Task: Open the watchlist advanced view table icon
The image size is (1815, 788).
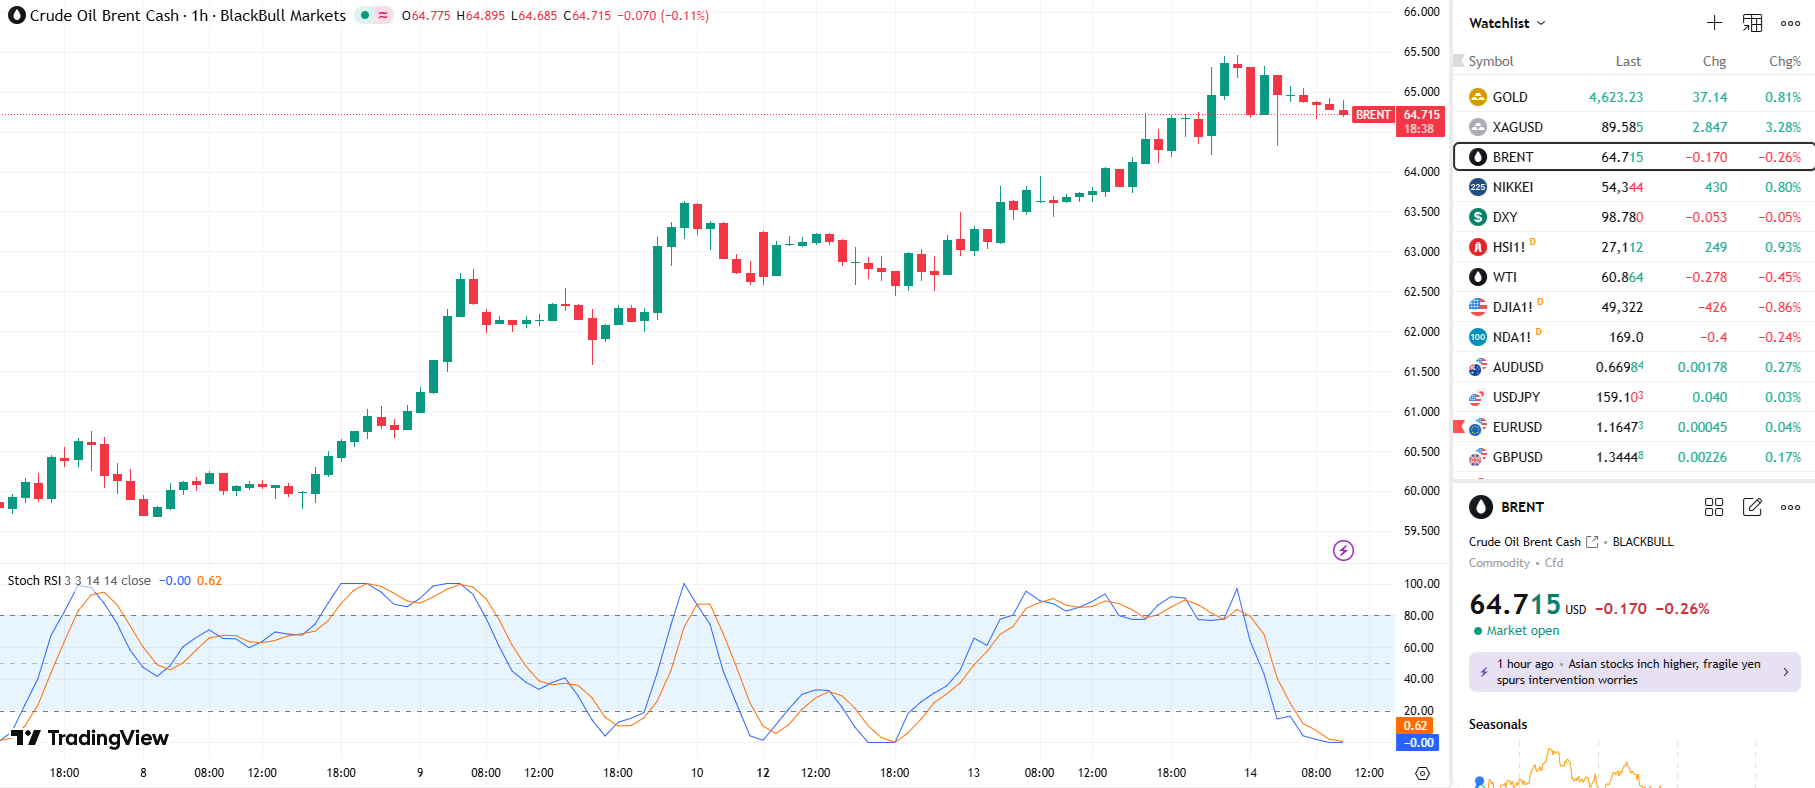Action: (1752, 23)
